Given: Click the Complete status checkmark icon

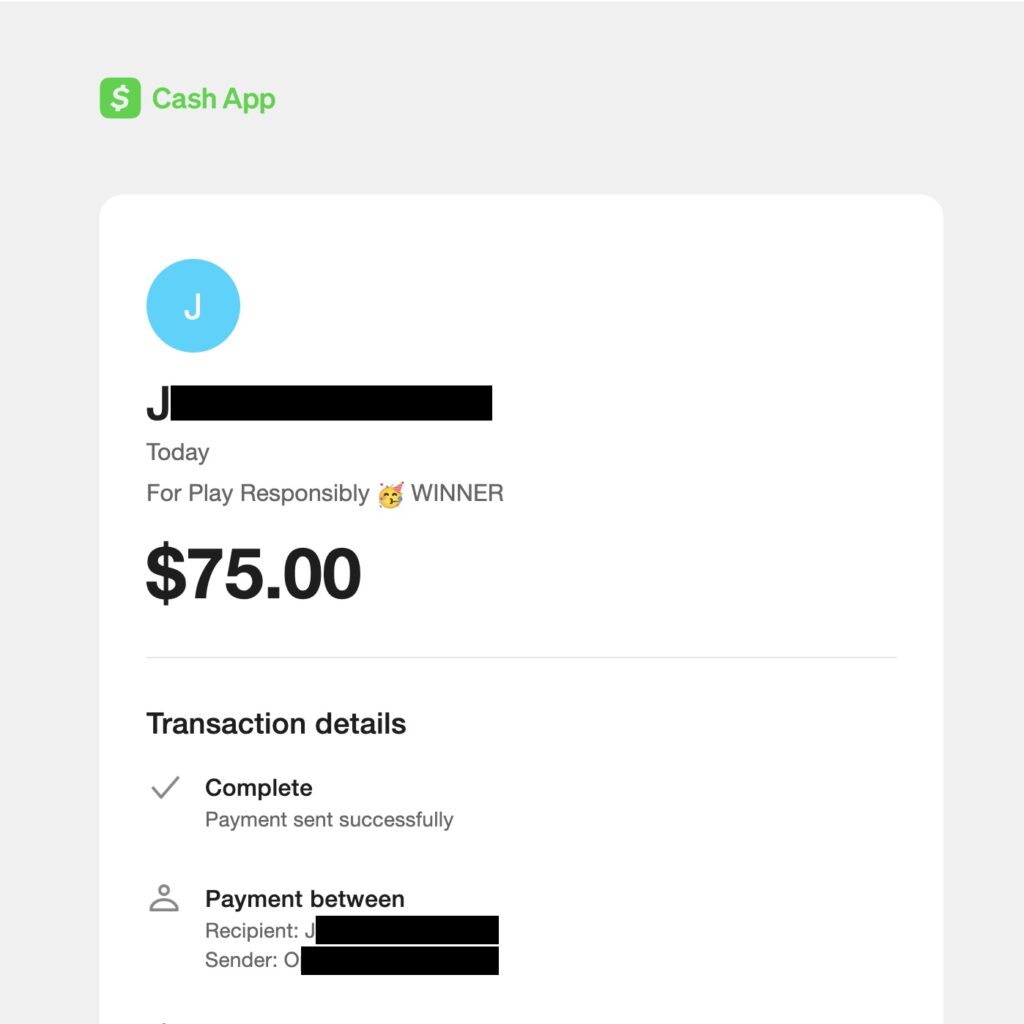Looking at the screenshot, I should (x=164, y=788).
